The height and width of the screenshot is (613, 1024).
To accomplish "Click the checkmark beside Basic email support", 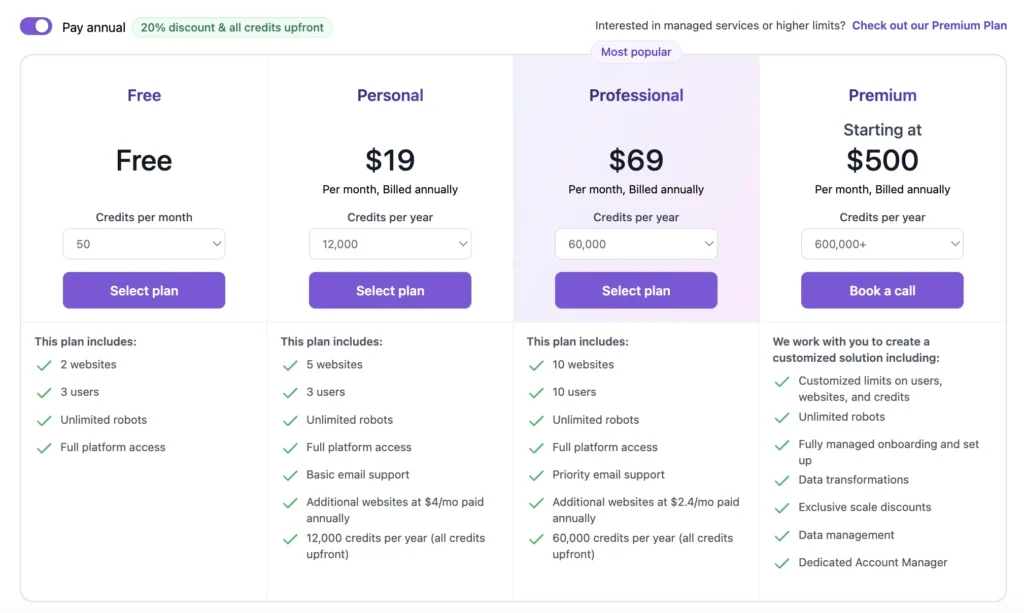I will pyautogui.click(x=290, y=476).
